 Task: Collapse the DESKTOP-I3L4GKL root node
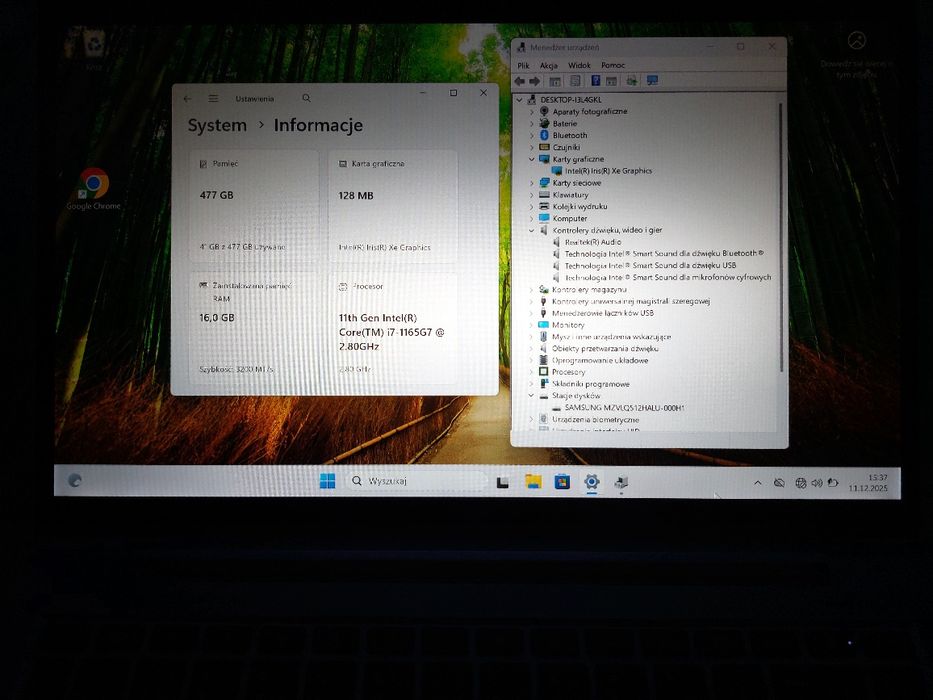tap(519, 100)
